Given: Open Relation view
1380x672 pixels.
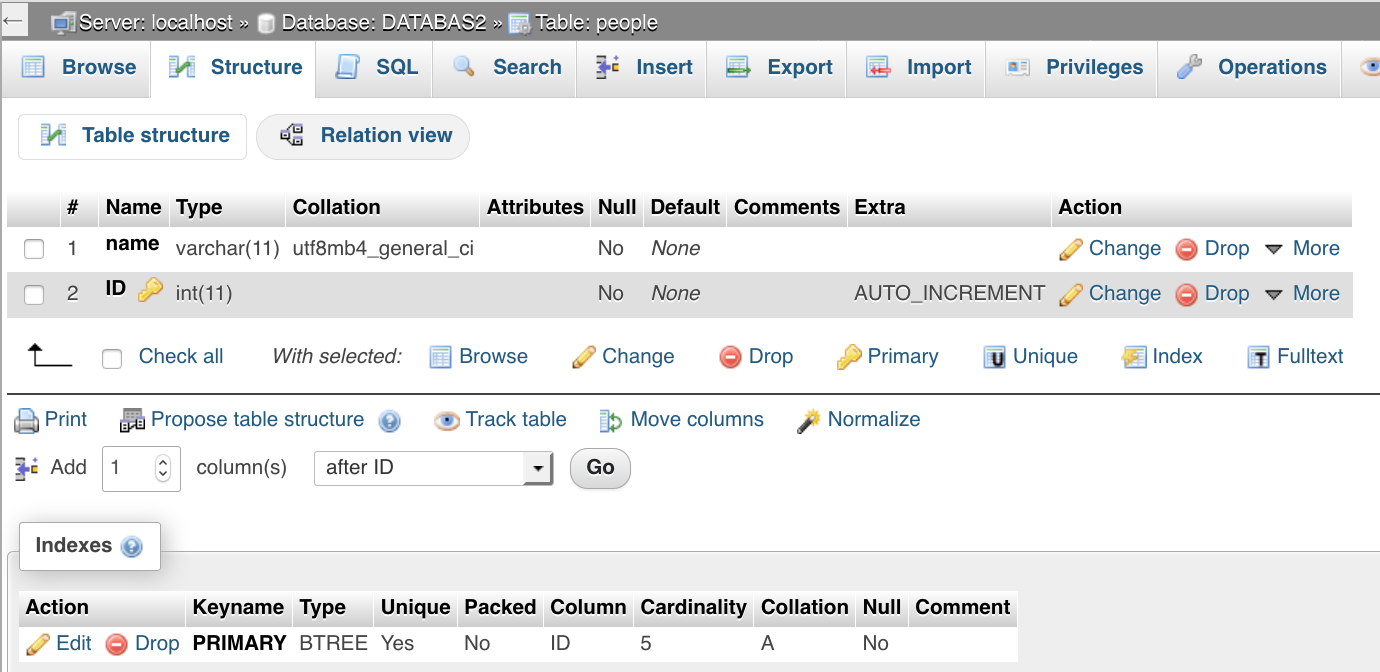Looking at the screenshot, I should pos(363,136).
